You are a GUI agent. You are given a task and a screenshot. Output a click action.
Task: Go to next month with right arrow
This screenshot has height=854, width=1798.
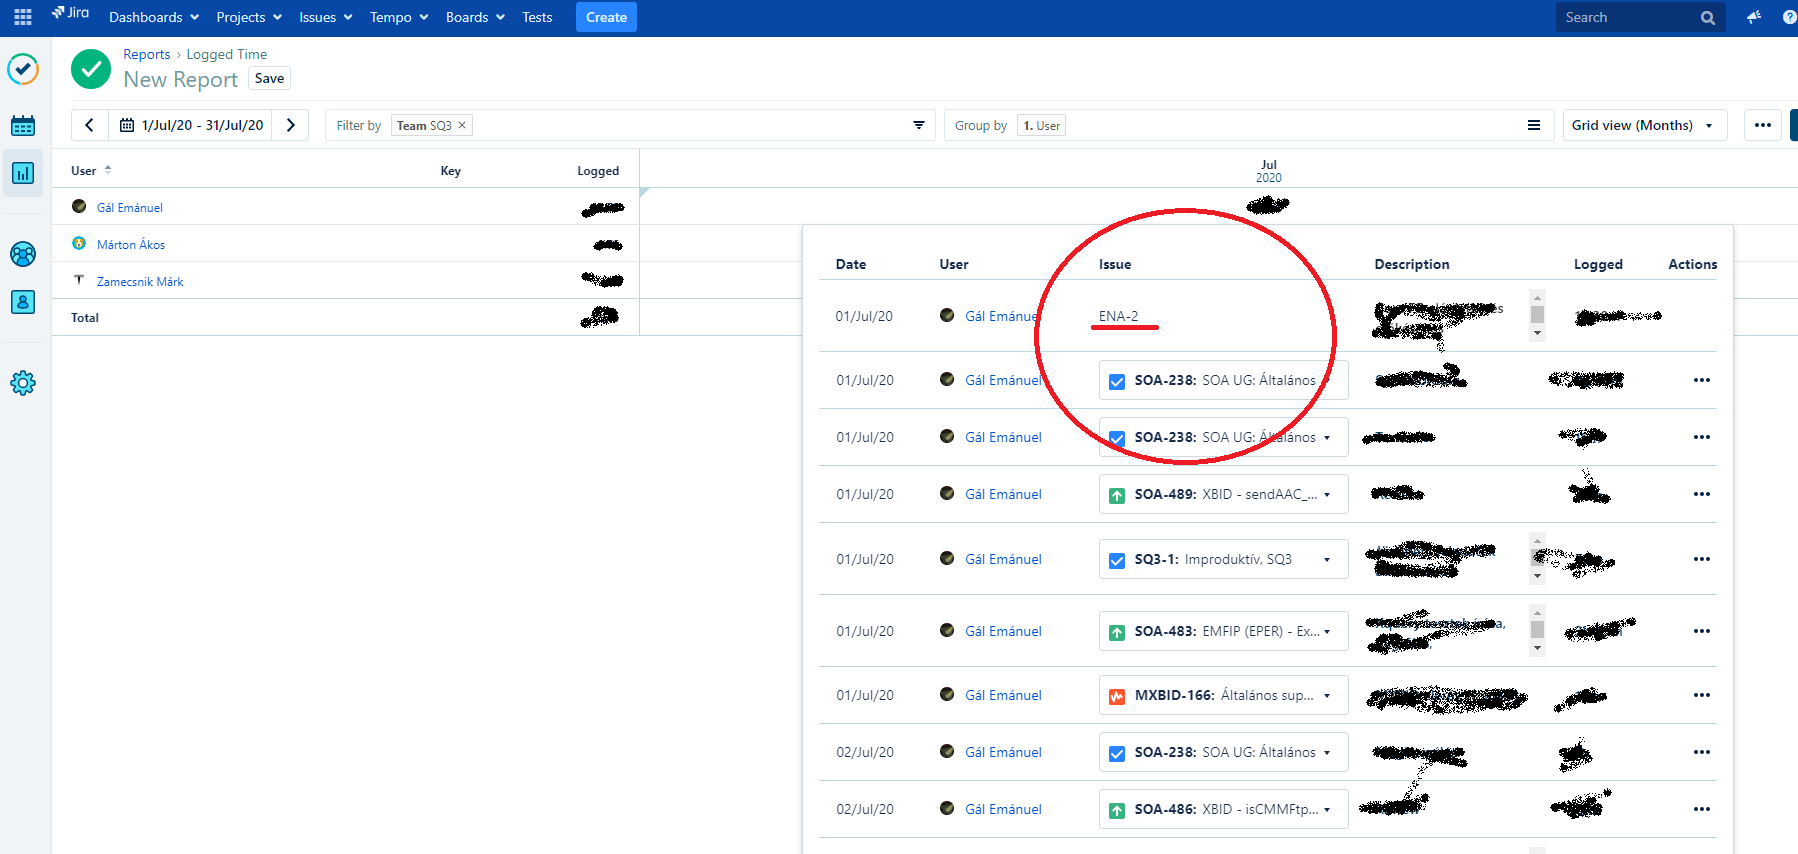[291, 125]
